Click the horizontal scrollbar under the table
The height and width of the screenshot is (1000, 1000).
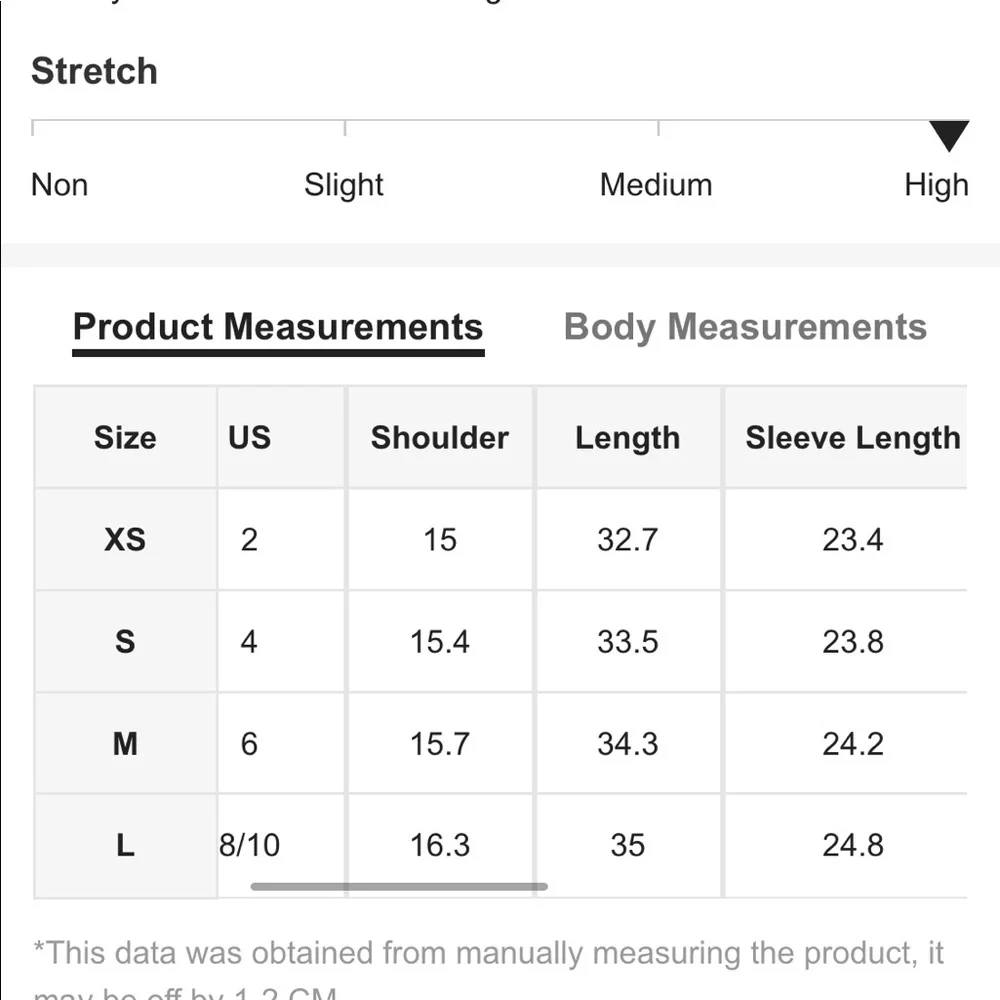399,886
